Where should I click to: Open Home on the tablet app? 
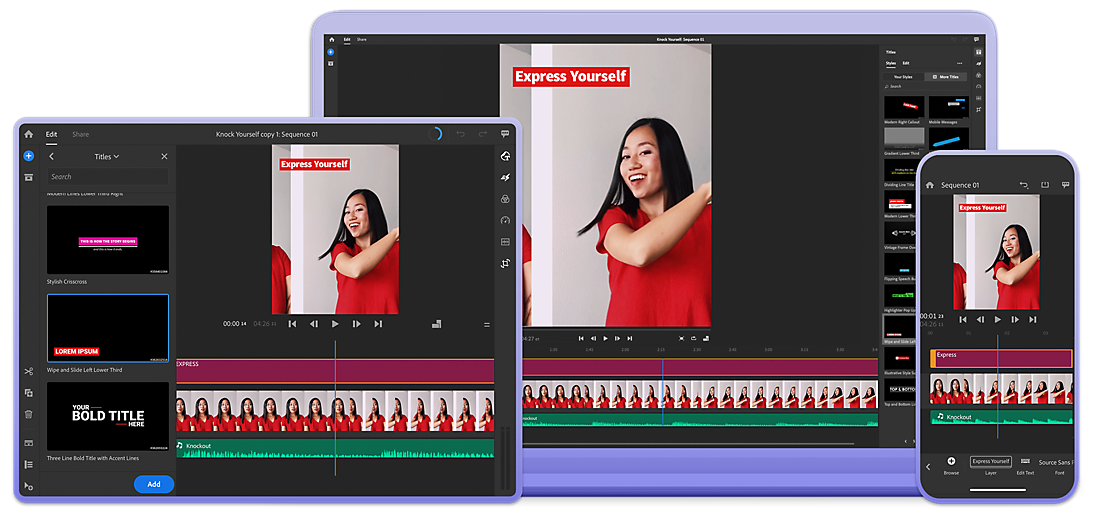29,134
